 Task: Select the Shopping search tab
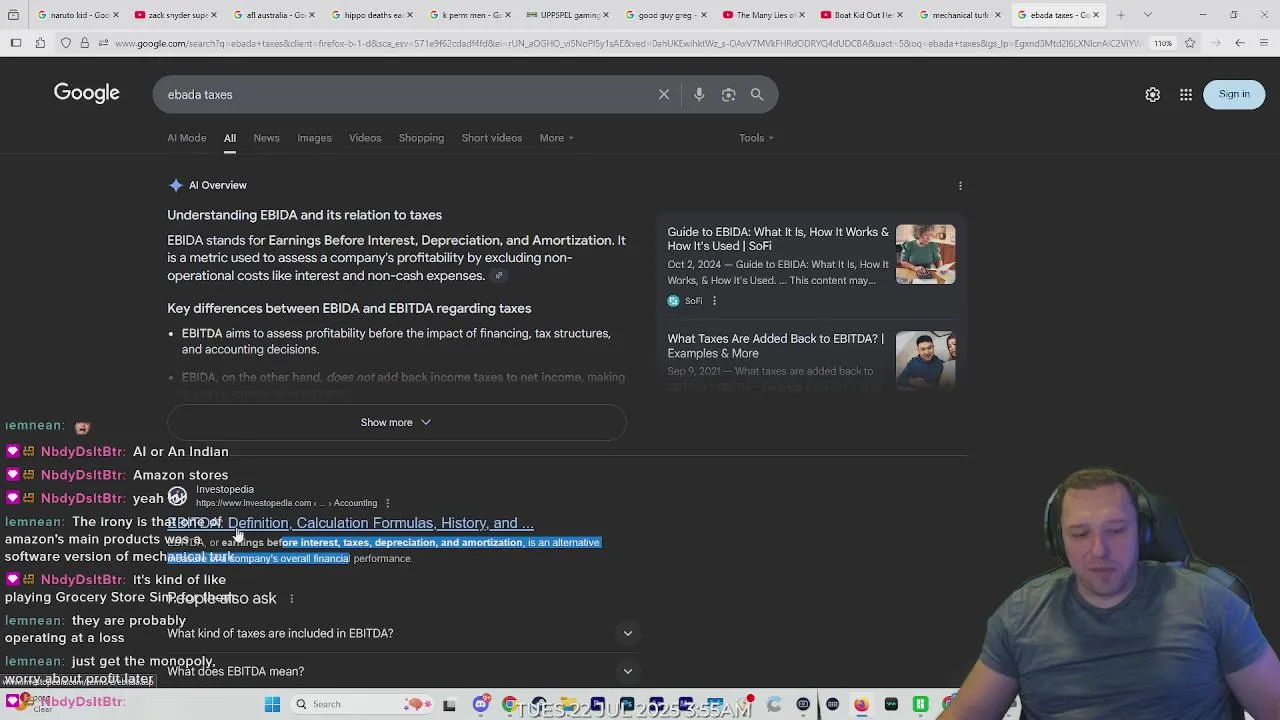[x=421, y=138]
